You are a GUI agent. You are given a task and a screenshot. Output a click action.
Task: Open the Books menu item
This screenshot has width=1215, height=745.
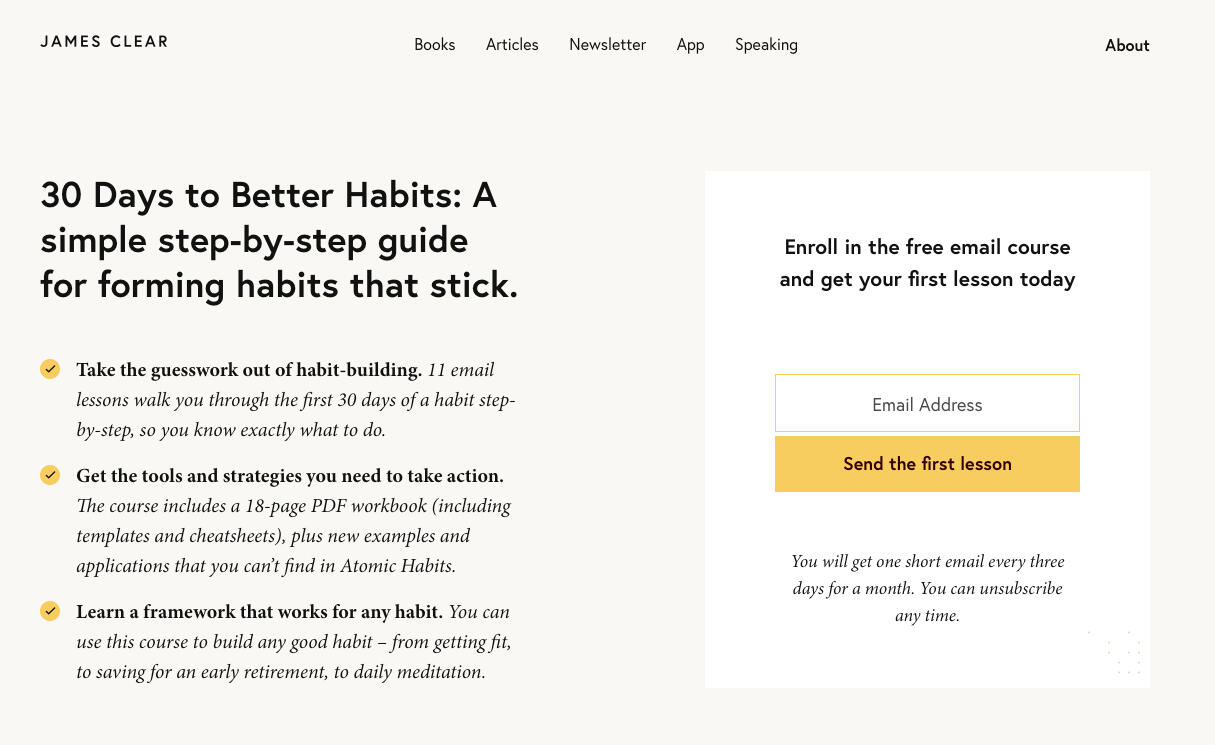point(434,45)
